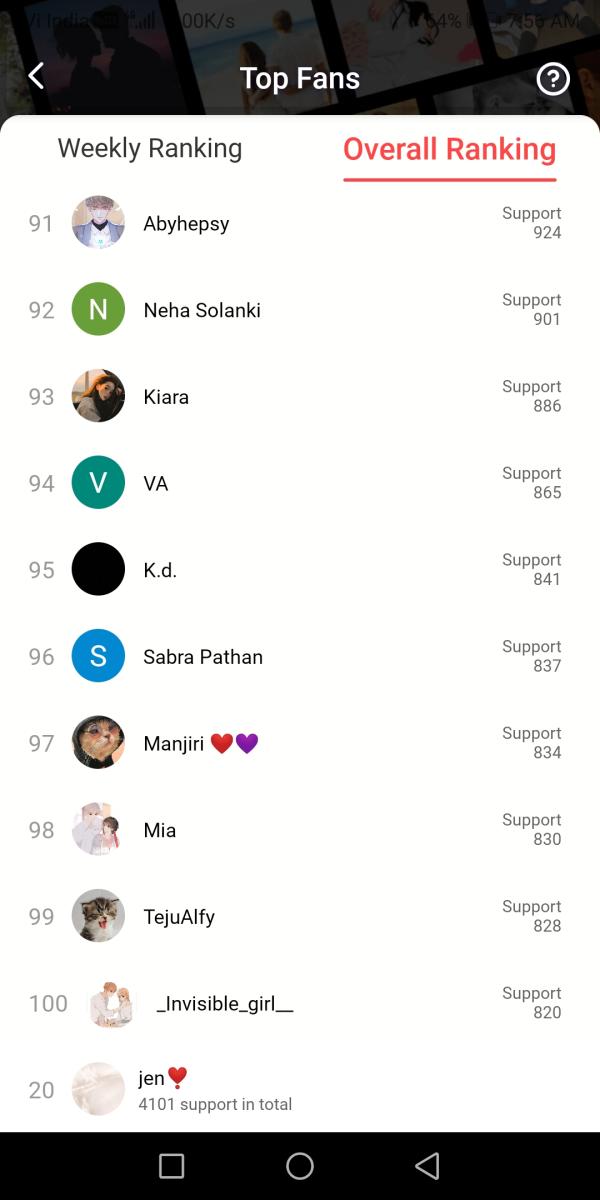This screenshot has height=1200, width=600.
Task: Select the Overall Ranking tab
Action: pyautogui.click(x=449, y=150)
